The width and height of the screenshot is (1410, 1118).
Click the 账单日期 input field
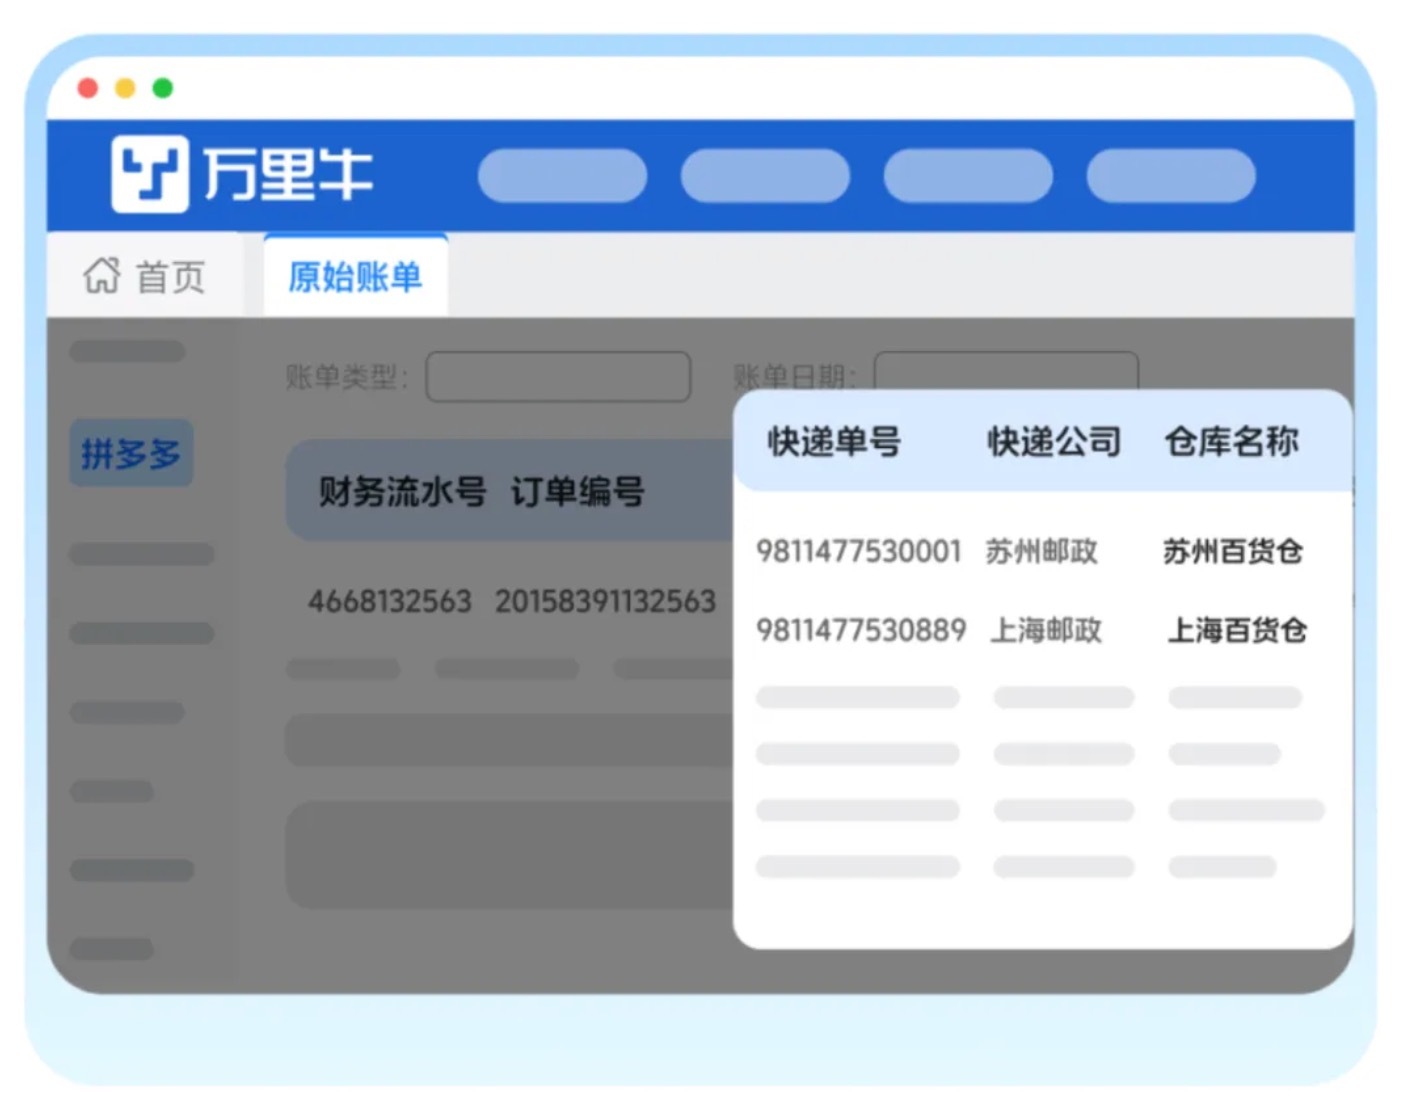click(x=1005, y=372)
